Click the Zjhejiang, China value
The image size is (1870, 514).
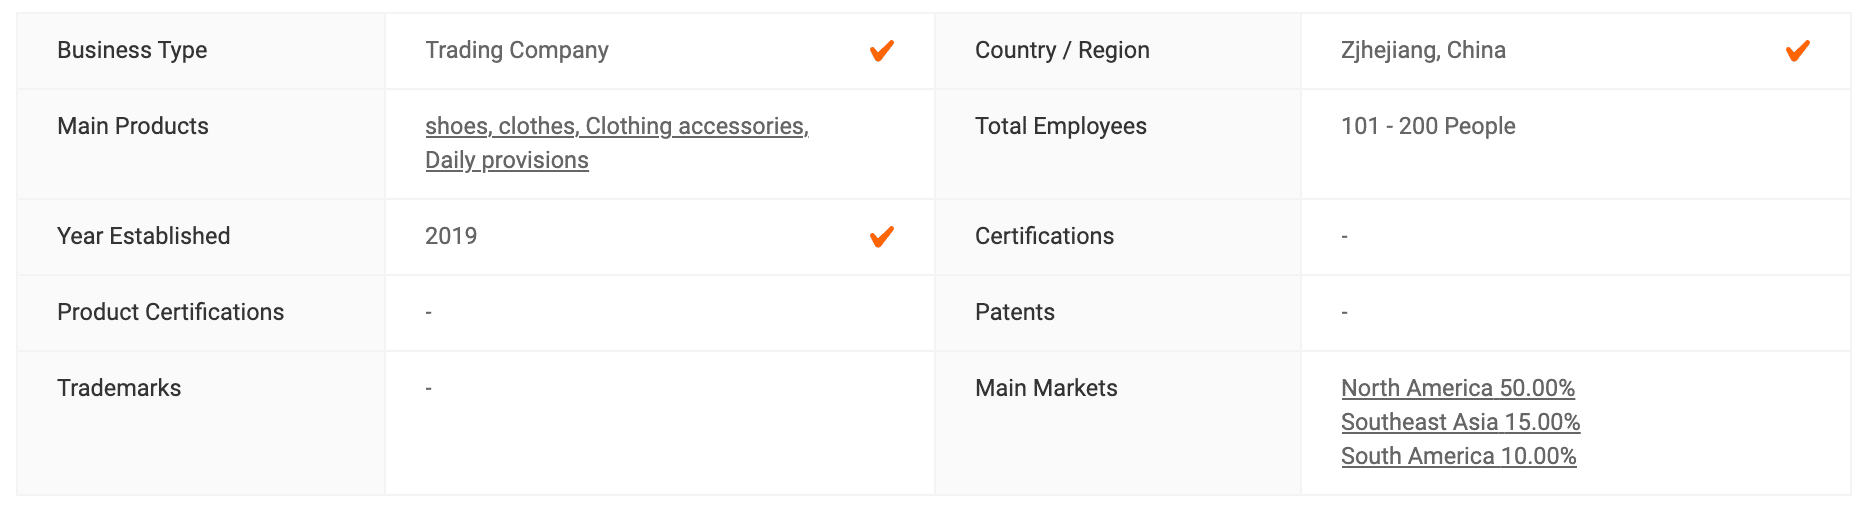point(1423,50)
